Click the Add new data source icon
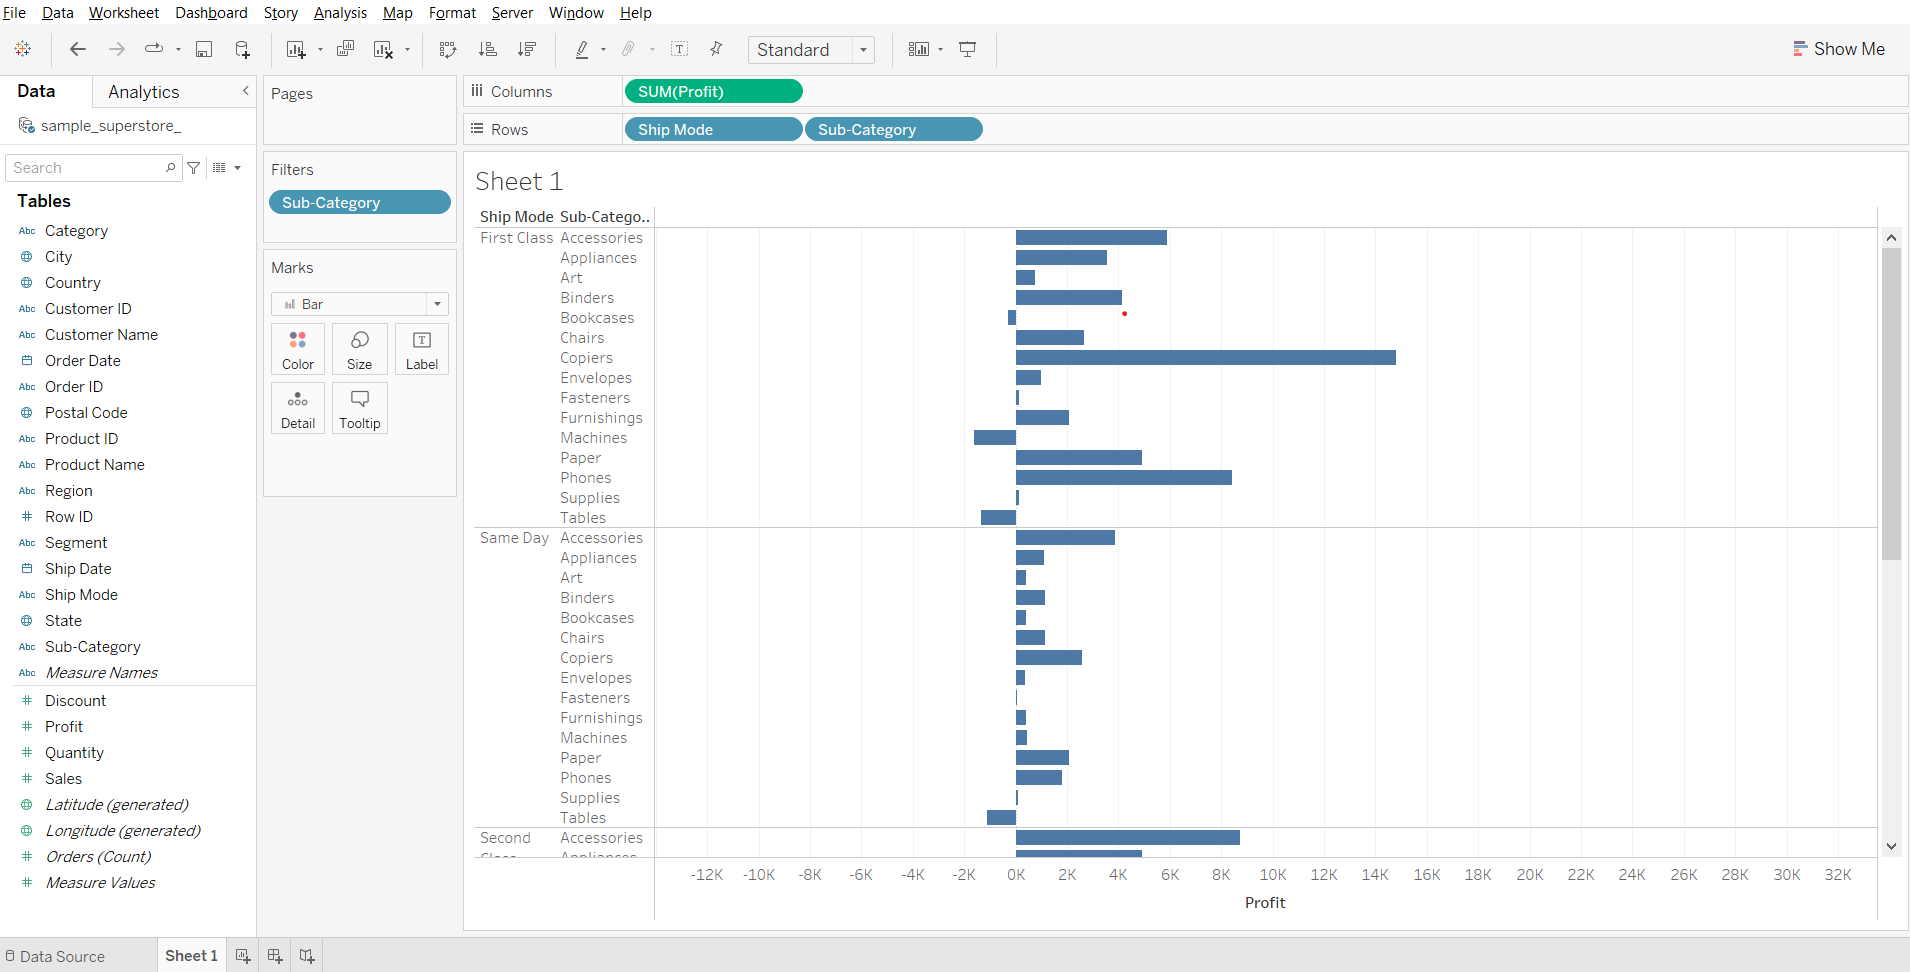This screenshot has width=1910, height=972. click(243, 49)
